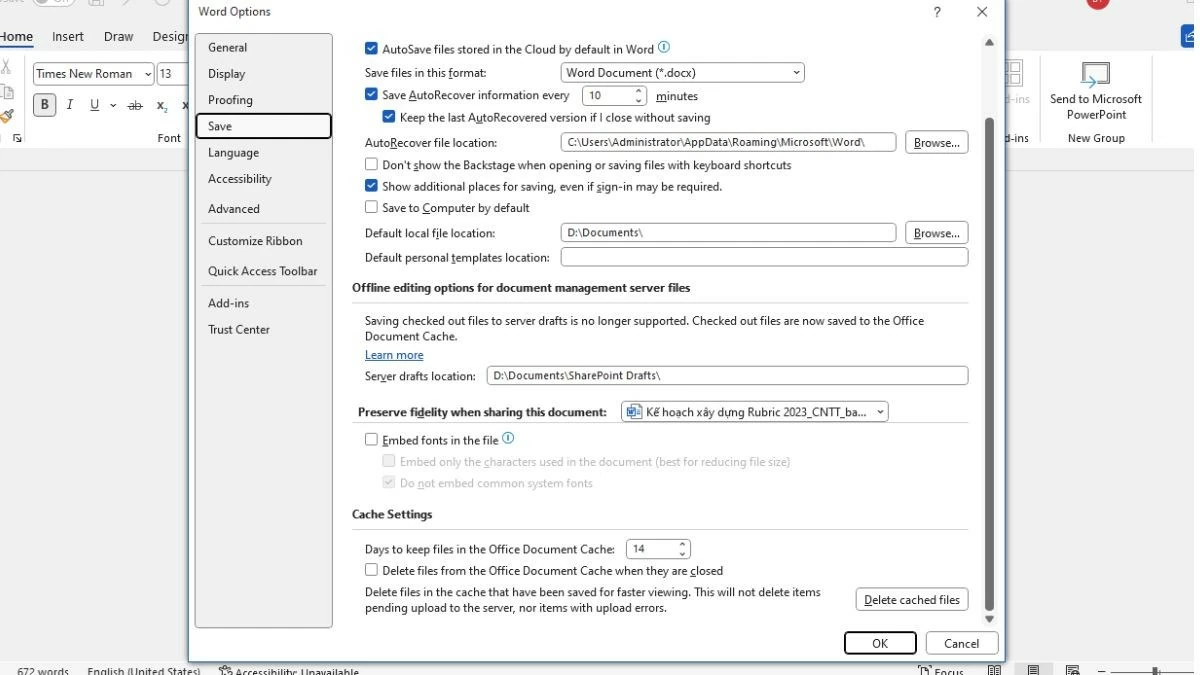Toggle Bold formatting in the ribbon

click(44, 105)
